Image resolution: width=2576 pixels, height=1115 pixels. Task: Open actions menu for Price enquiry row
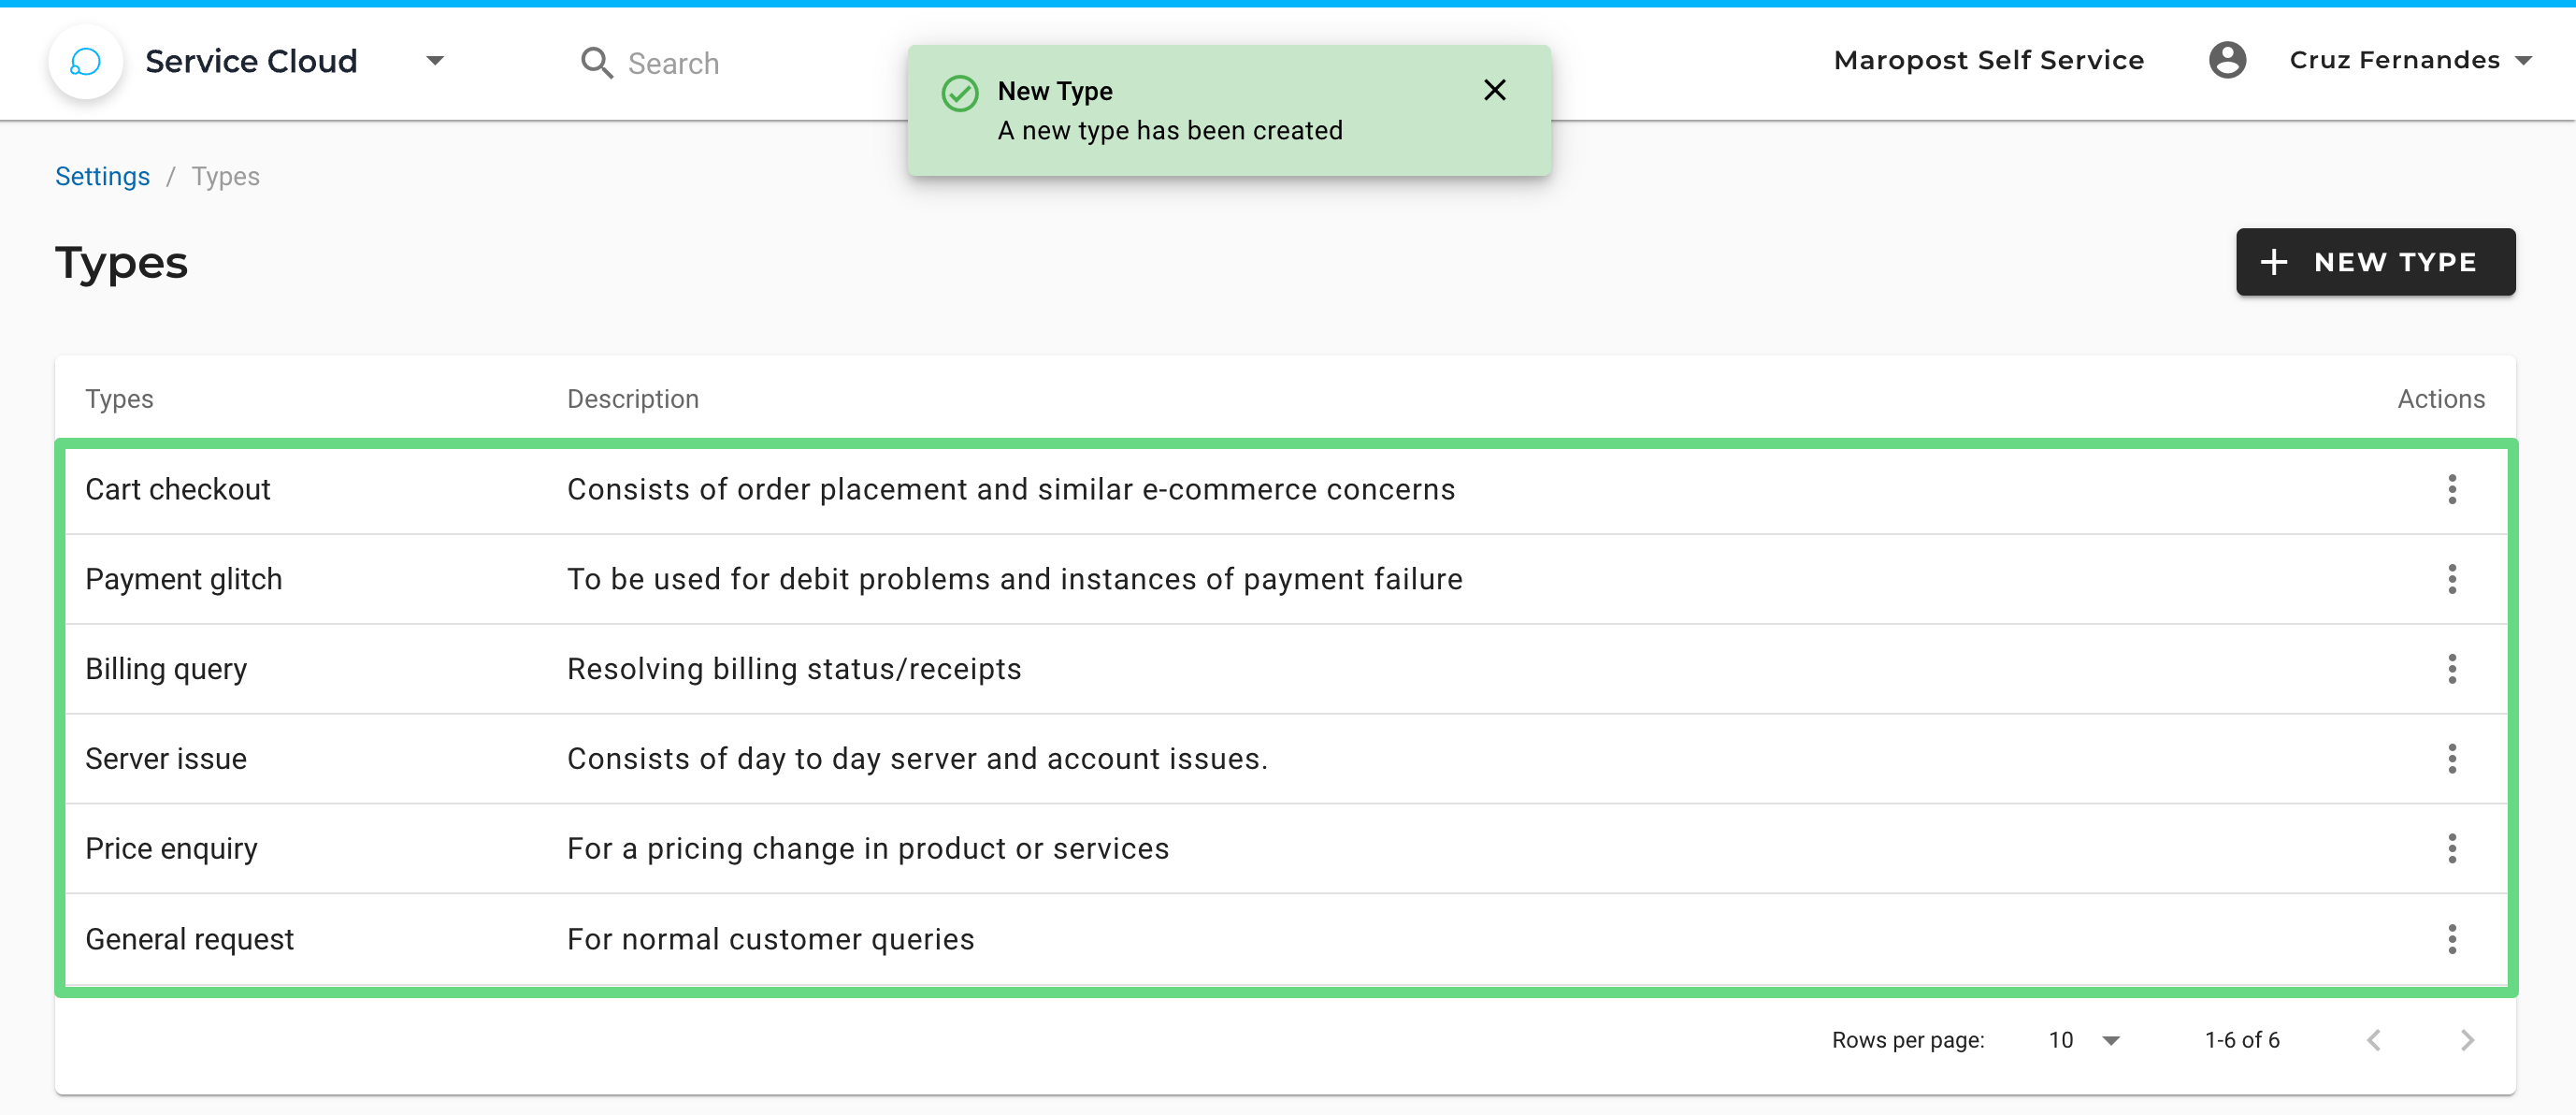pos(2451,848)
